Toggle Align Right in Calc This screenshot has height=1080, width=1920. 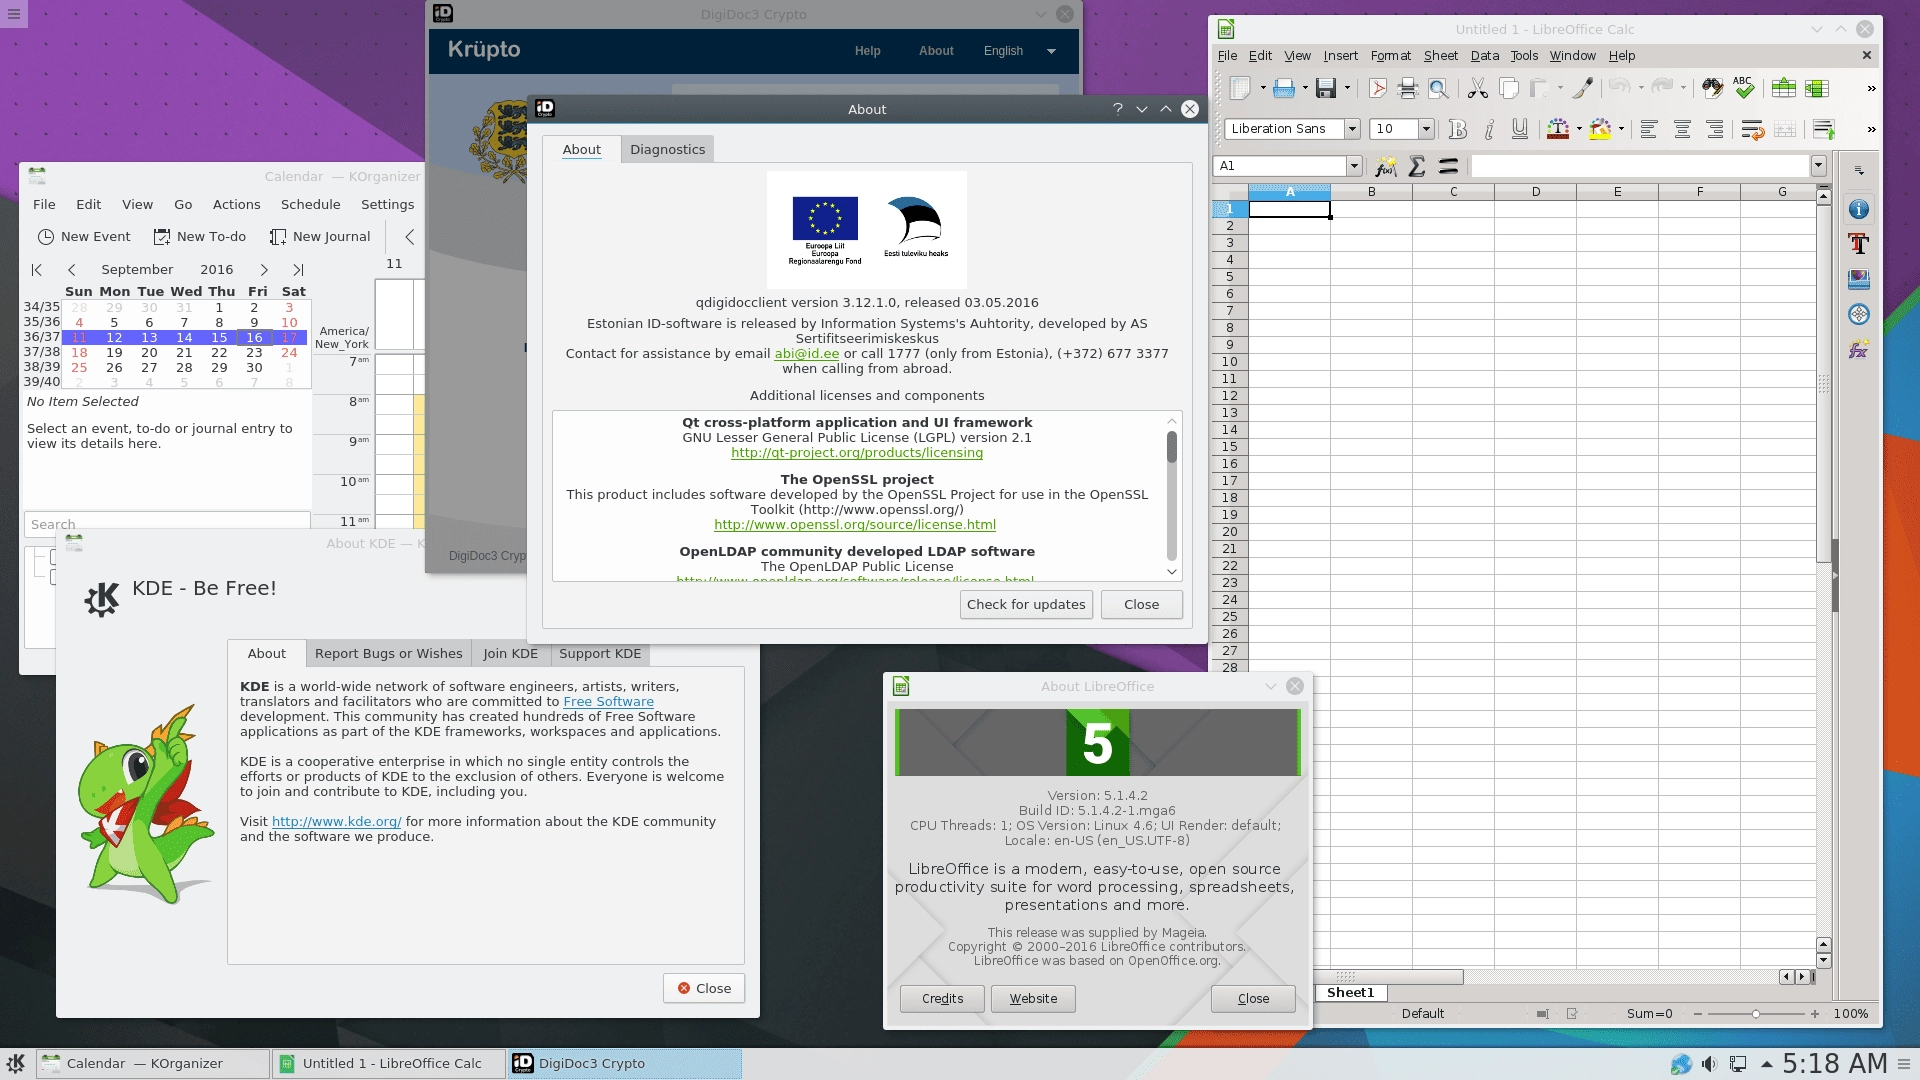(x=1714, y=129)
